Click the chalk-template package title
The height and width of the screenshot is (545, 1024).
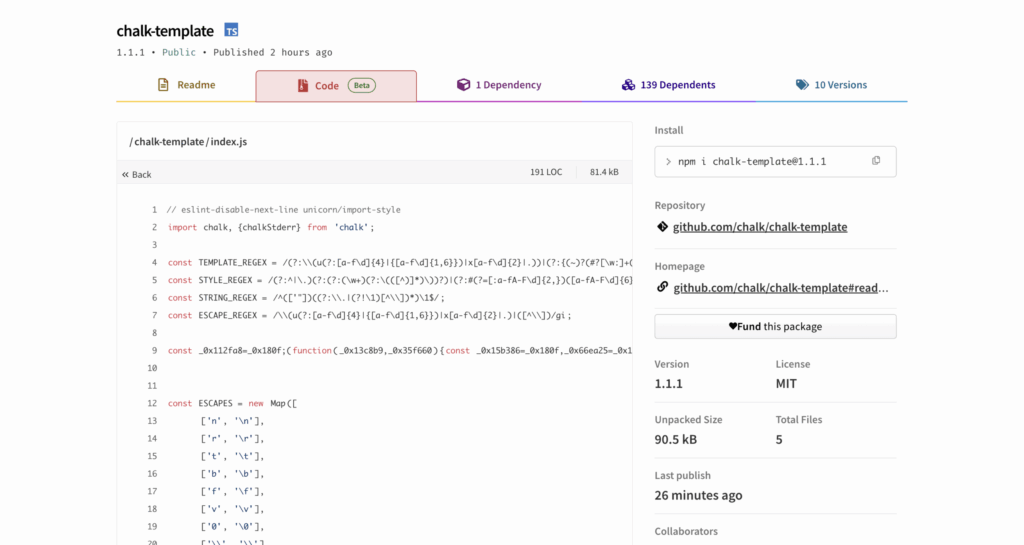[165, 31]
